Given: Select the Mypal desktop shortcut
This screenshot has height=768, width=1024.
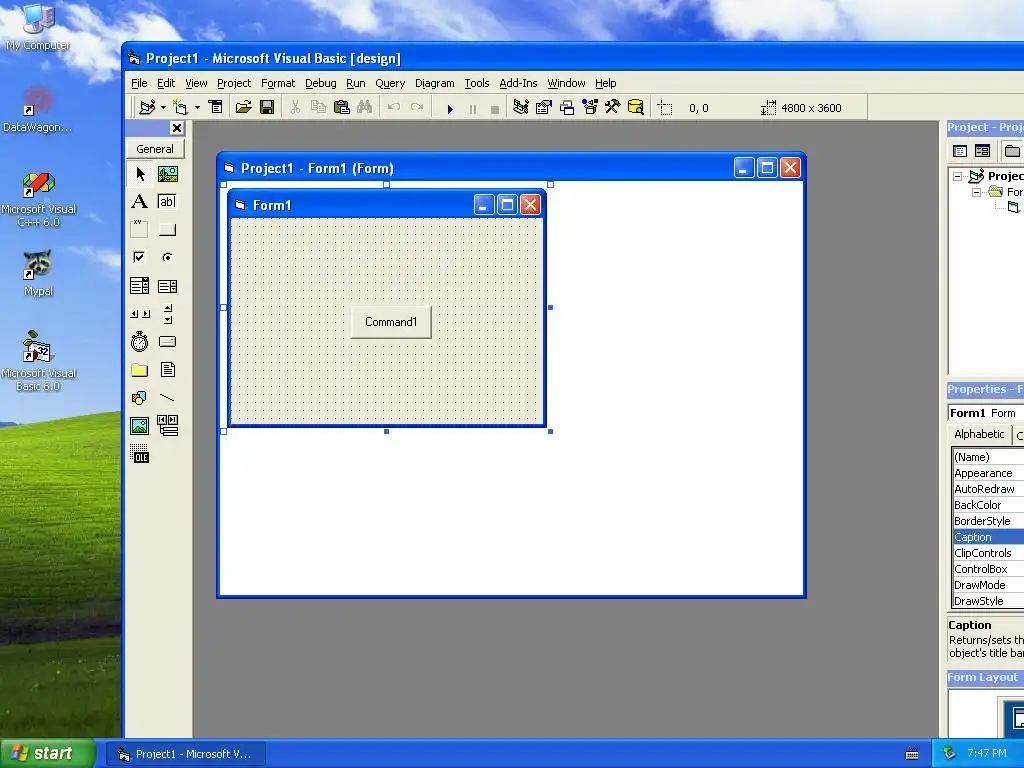Looking at the screenshot, I should [38, 273].
